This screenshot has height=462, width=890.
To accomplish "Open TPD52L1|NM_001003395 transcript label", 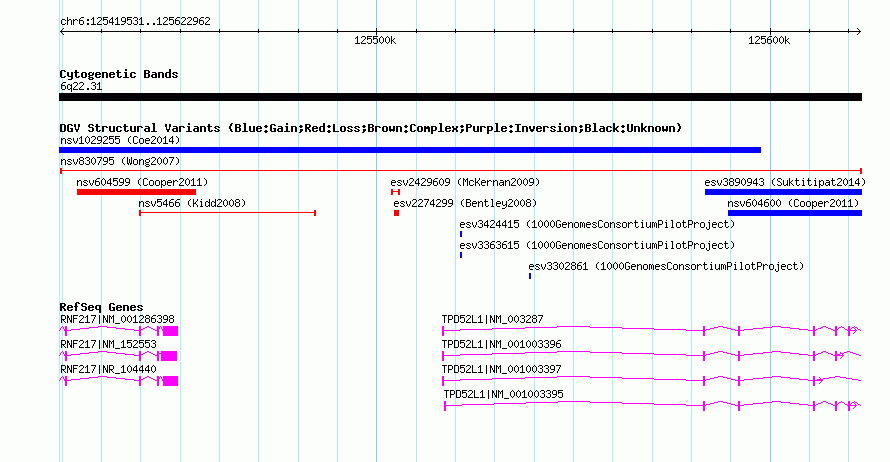I will click(503, 394).
